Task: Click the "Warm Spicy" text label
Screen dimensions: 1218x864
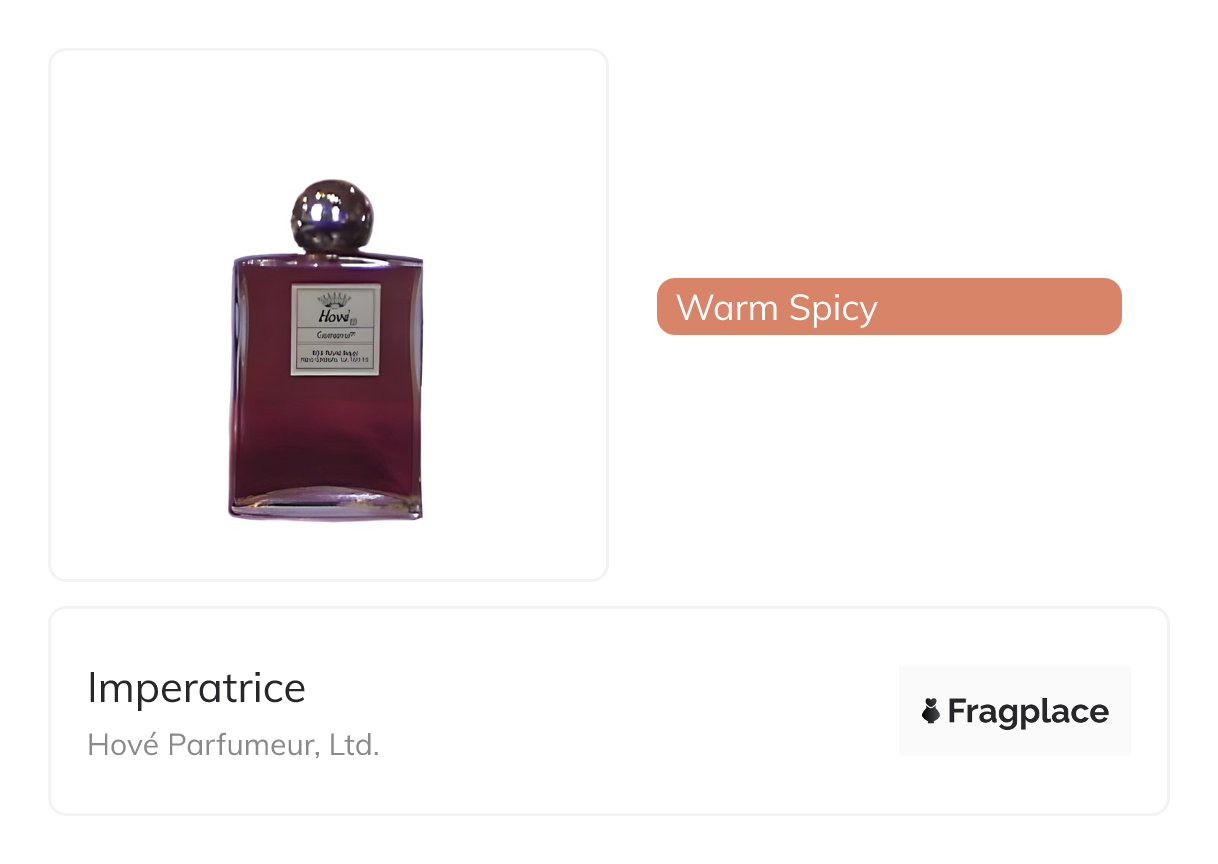Action: coord(776,307)
